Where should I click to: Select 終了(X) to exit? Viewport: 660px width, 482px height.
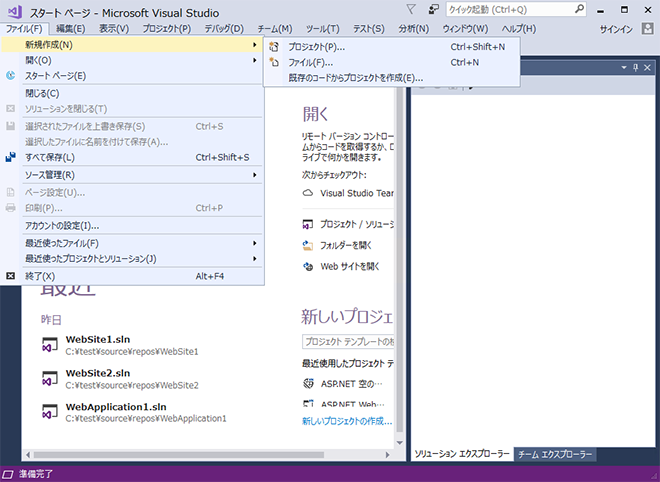pos(132,276)
